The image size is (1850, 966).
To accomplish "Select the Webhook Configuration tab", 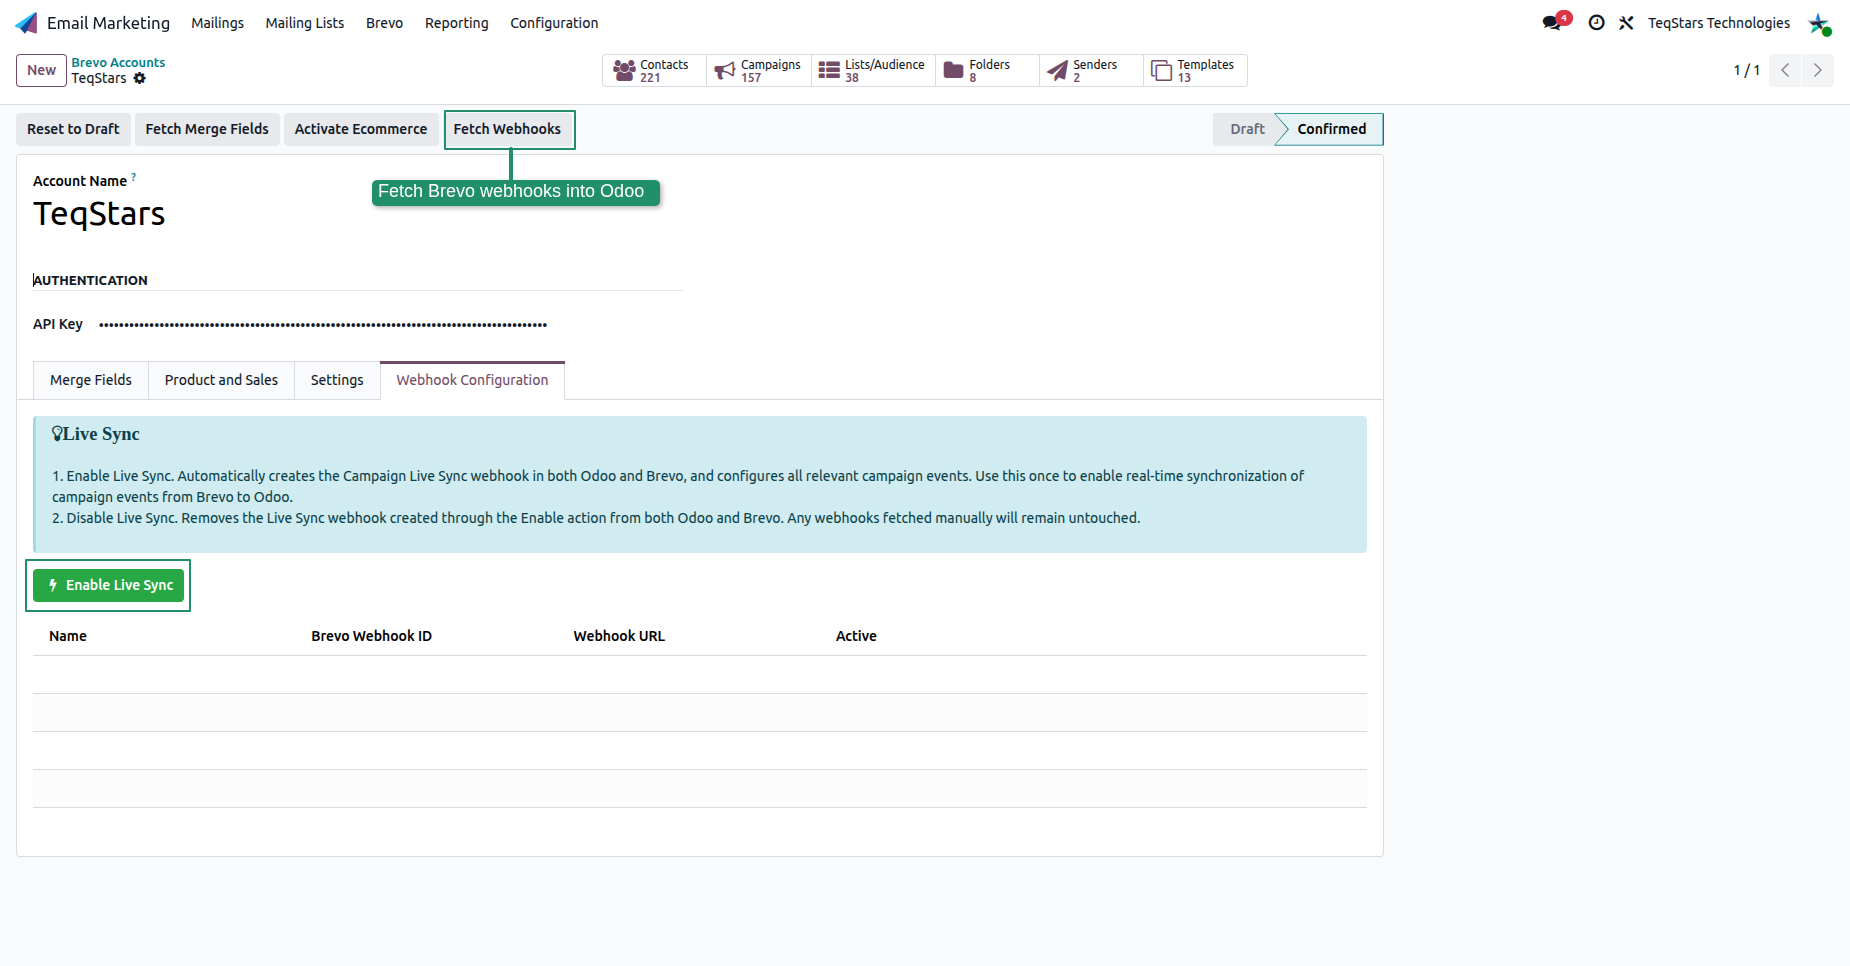I will tap(472, 380).
